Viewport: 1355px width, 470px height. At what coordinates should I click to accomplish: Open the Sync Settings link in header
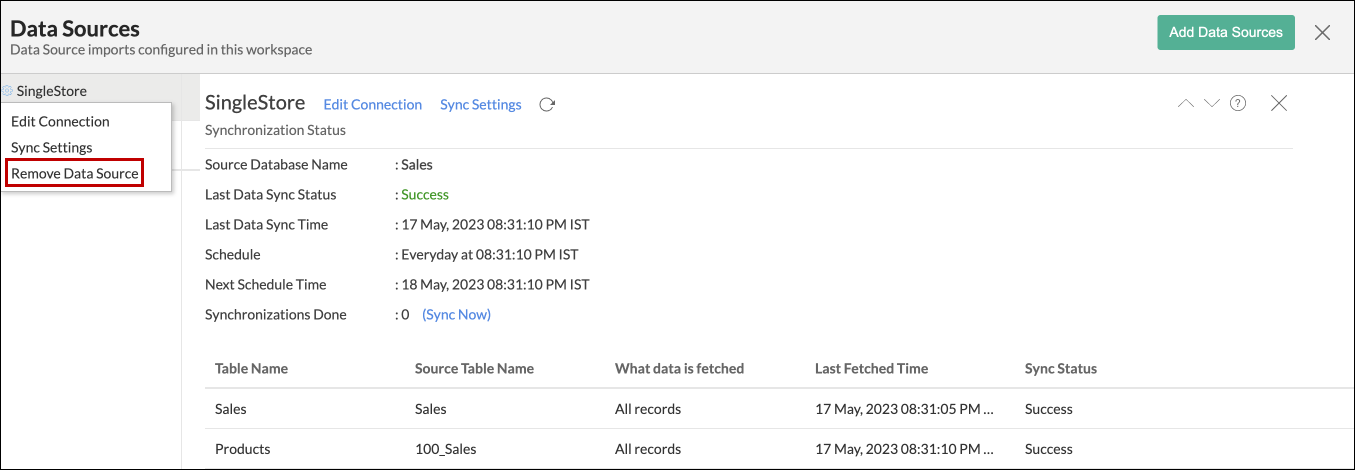pyautogui.click(x=480, y=105)
